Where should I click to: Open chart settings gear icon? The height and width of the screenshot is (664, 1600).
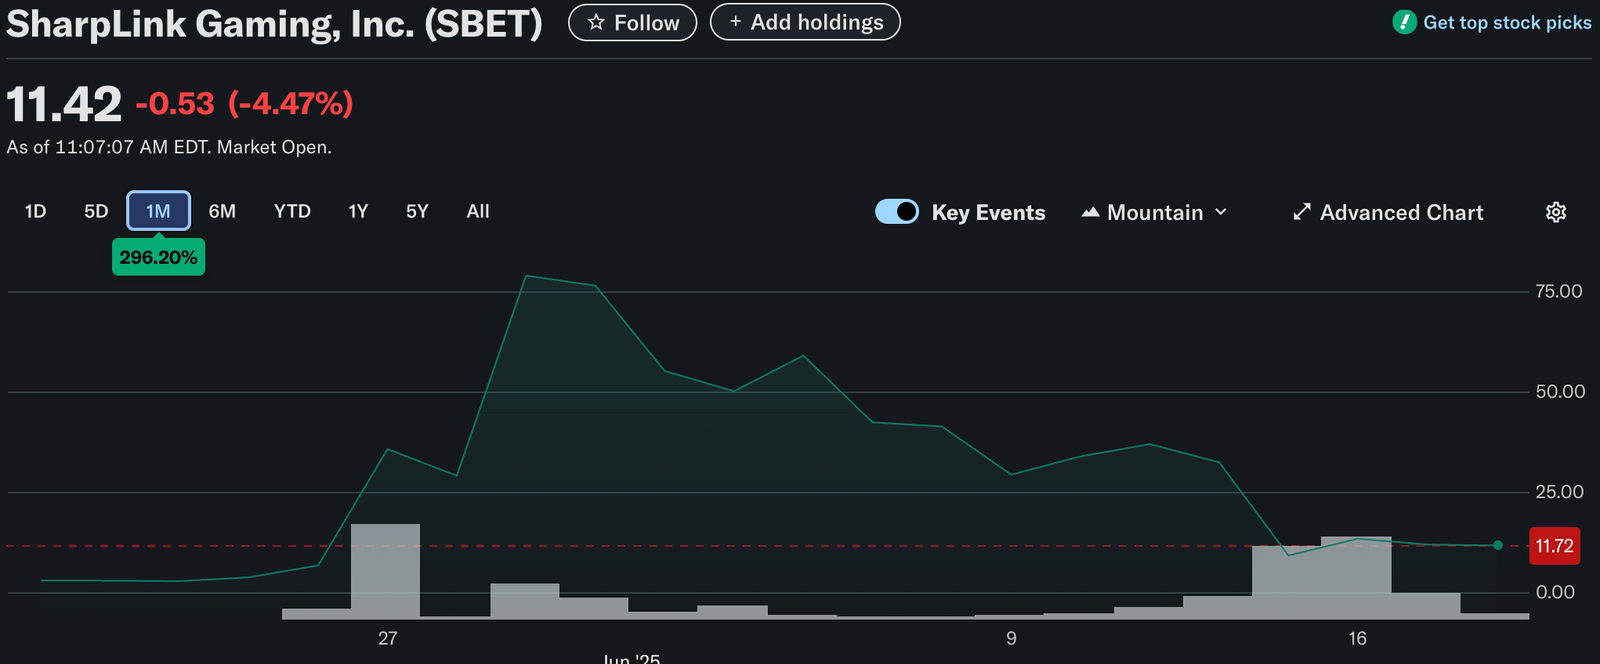point(1555,212)
